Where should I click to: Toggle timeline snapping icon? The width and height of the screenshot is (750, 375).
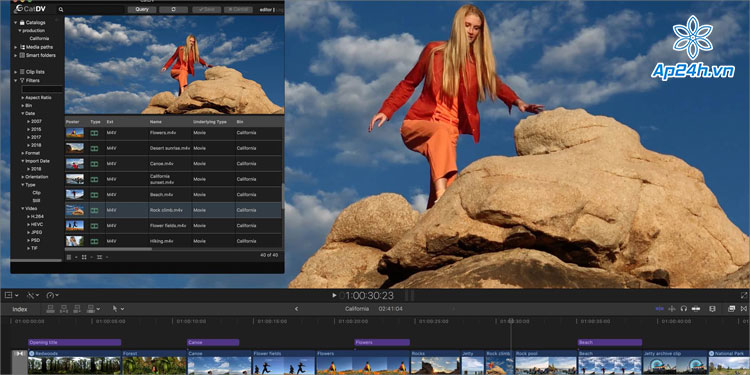(x=696, y=309)
